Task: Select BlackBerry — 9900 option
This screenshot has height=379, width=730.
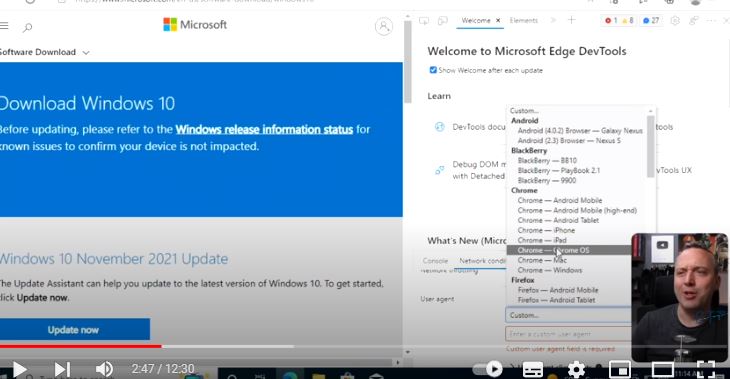Action: click(x=547, y=181)
